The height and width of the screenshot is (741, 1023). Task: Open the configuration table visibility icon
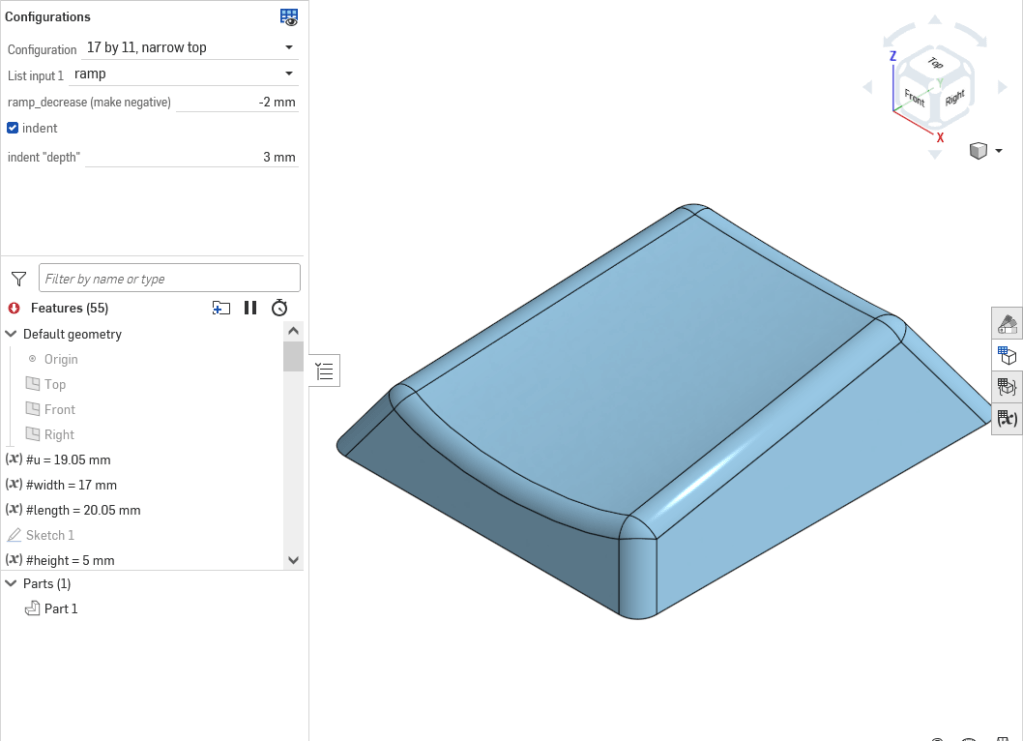tap(289, 17)
